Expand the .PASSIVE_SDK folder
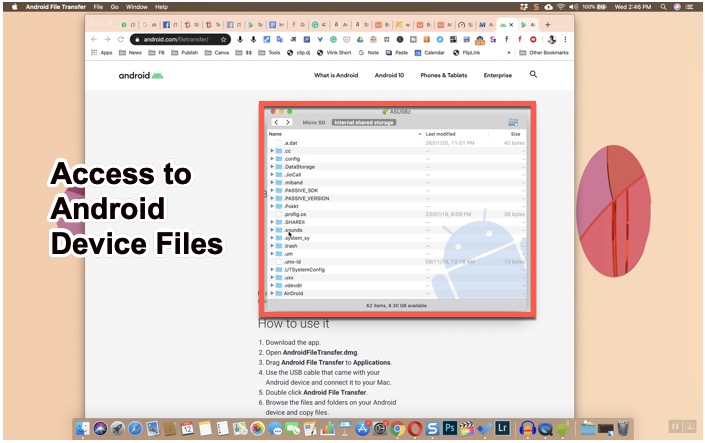This screenshot has width=705, height=443. 272,190
